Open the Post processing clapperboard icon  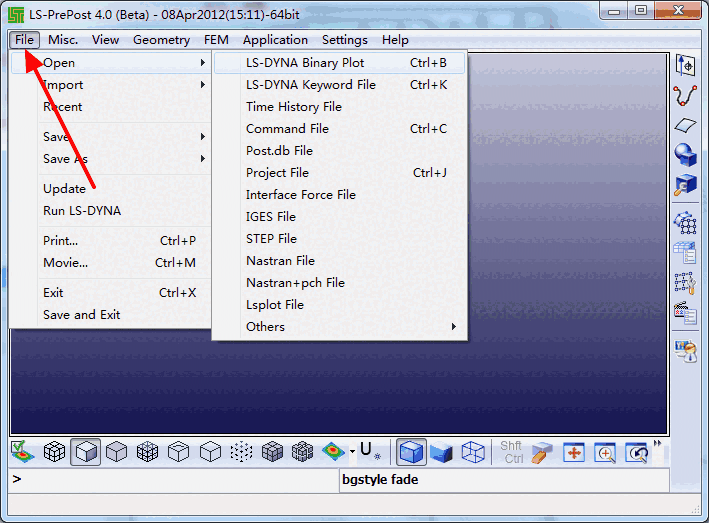point(685,313)
